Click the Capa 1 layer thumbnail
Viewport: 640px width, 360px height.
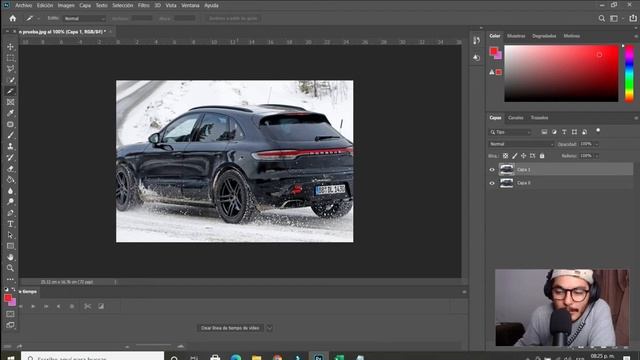pyautogui.click(x=507, y=169)
